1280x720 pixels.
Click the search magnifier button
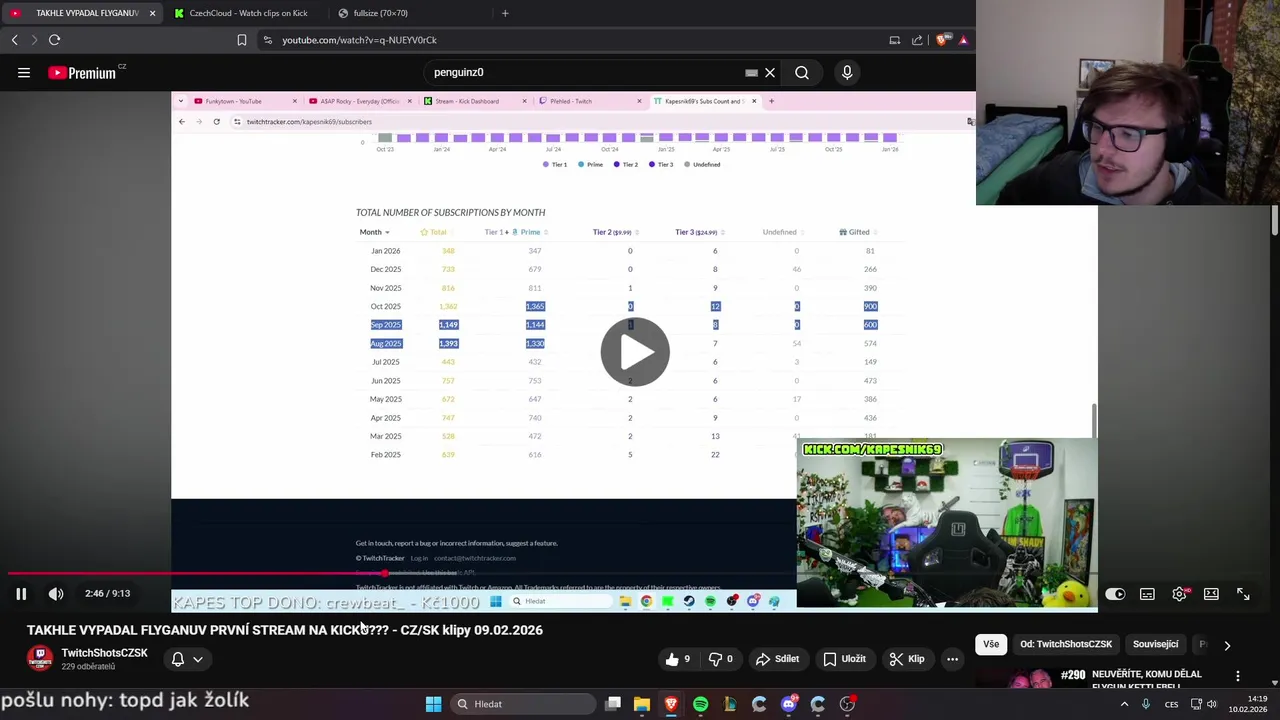[802, 72]
